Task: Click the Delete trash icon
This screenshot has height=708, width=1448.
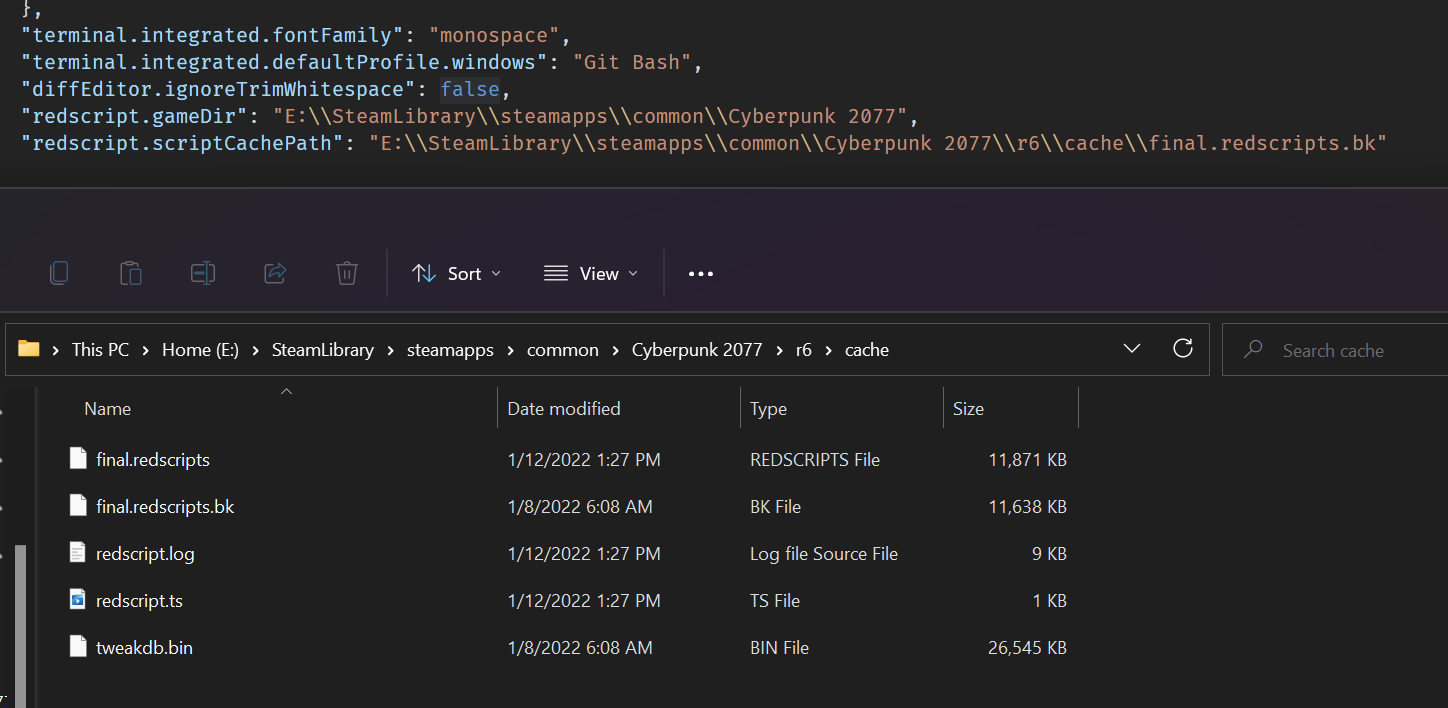Action: tap(347, 272)
